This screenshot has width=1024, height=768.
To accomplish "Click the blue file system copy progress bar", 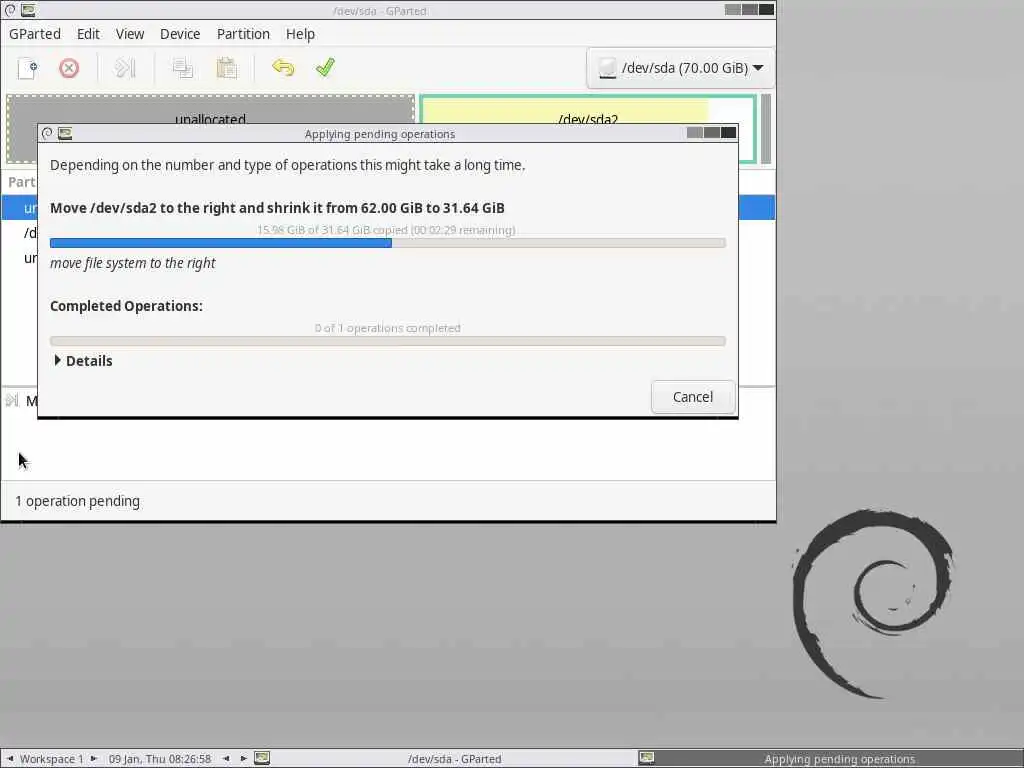I will (388, 243).
